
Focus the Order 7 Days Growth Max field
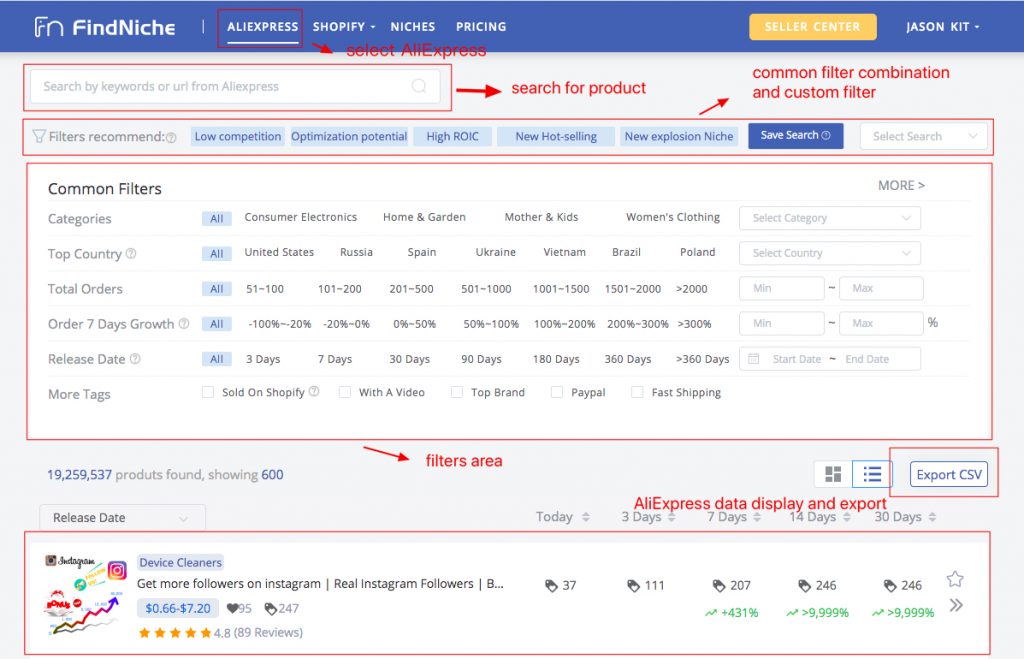(x=881, y=323)
